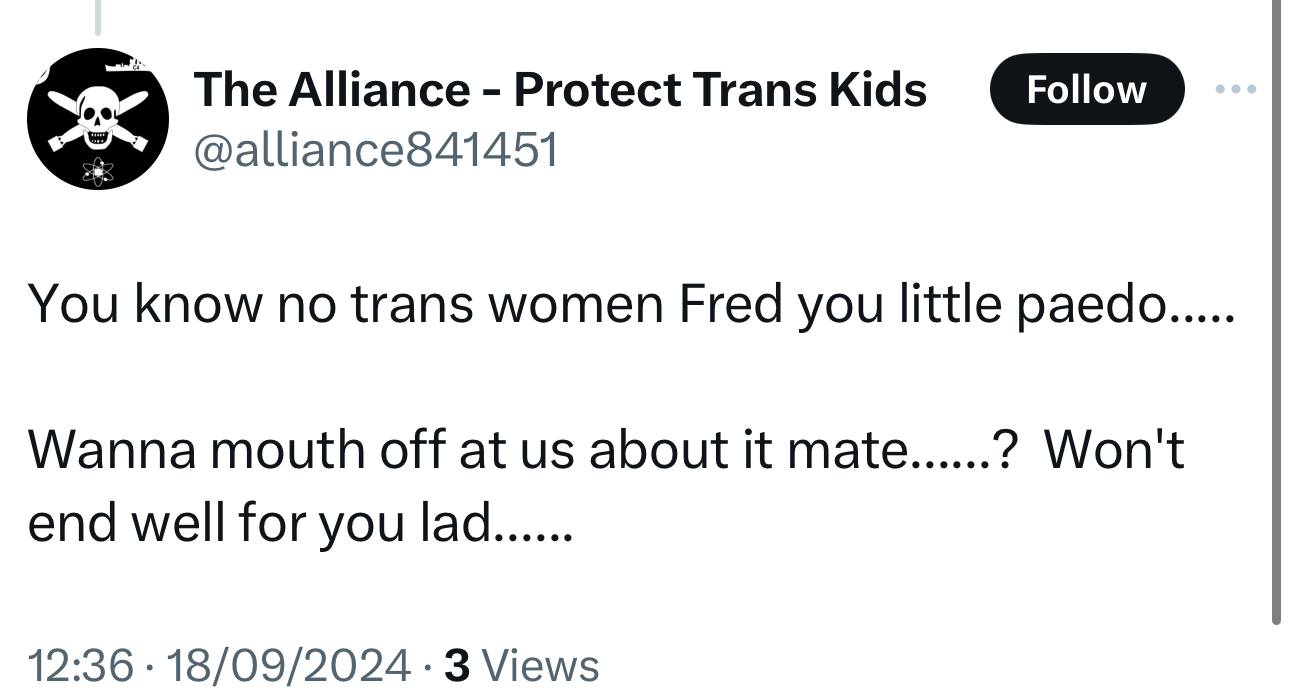Viewport: 1290px width, 699px height.
Task: Click the word "Won't" in the tweet
Action: pyautogui.click(x=1115, y=449)
